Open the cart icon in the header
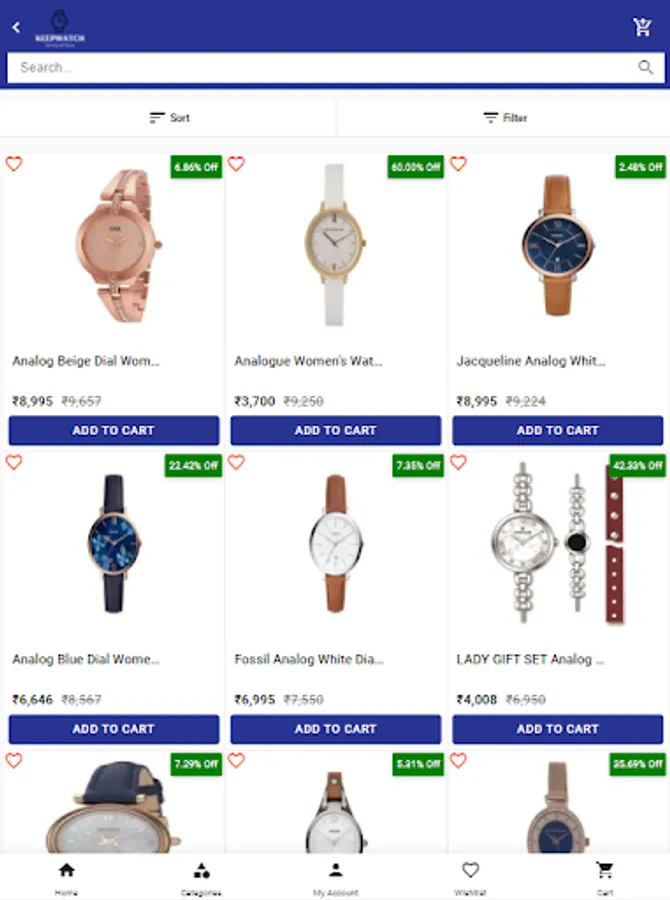 tap(642, 26)
